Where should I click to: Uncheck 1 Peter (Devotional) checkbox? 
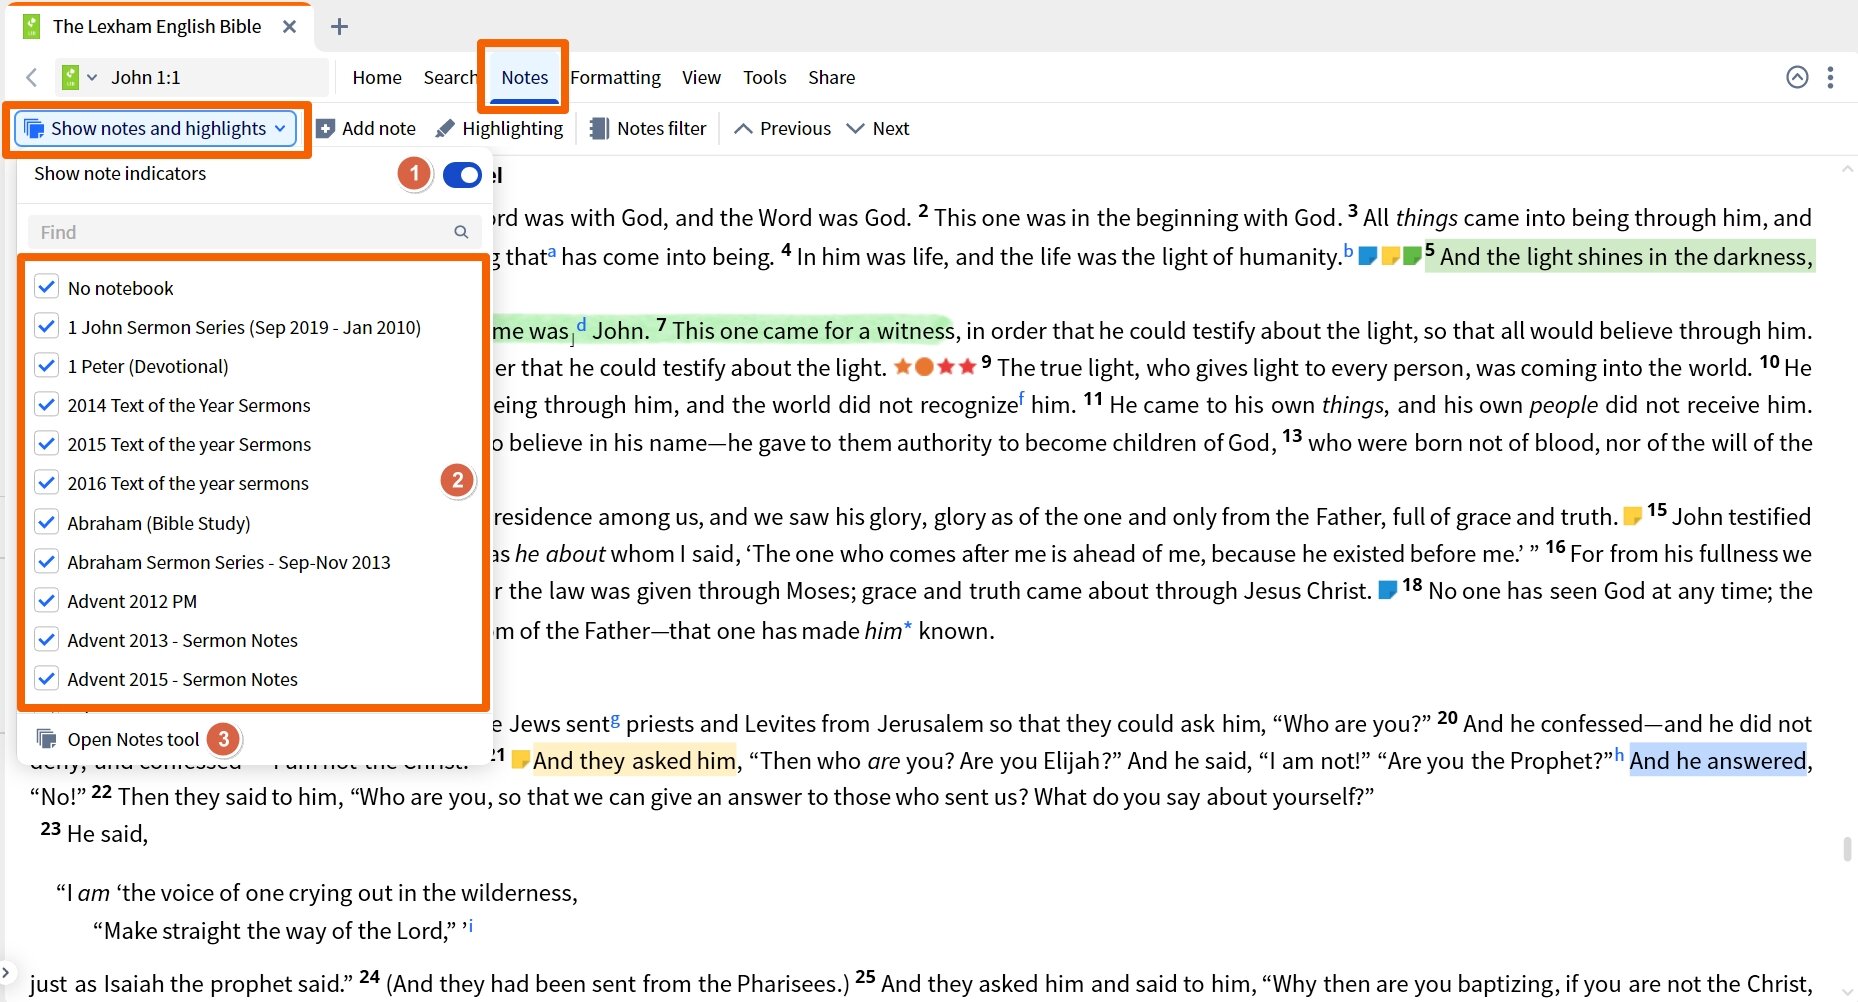click(46, 365)
